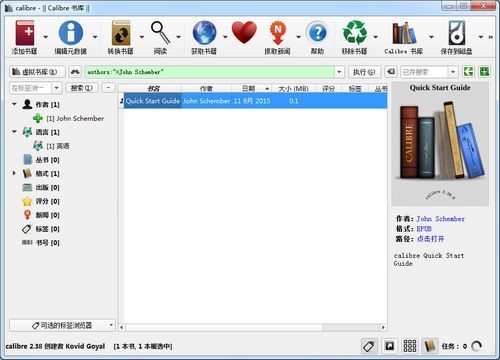Click the Convert books brown book icon

(121, 33)
